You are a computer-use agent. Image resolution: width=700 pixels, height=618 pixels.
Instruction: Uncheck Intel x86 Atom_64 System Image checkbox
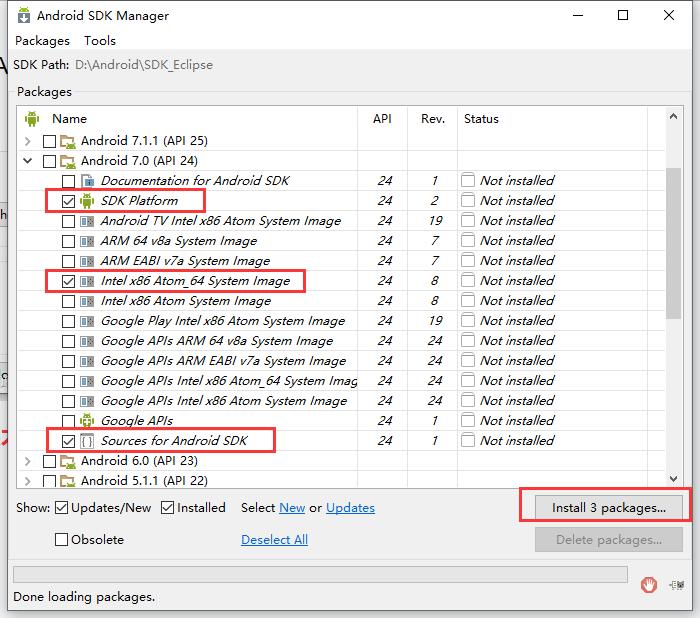pos(68,281)
